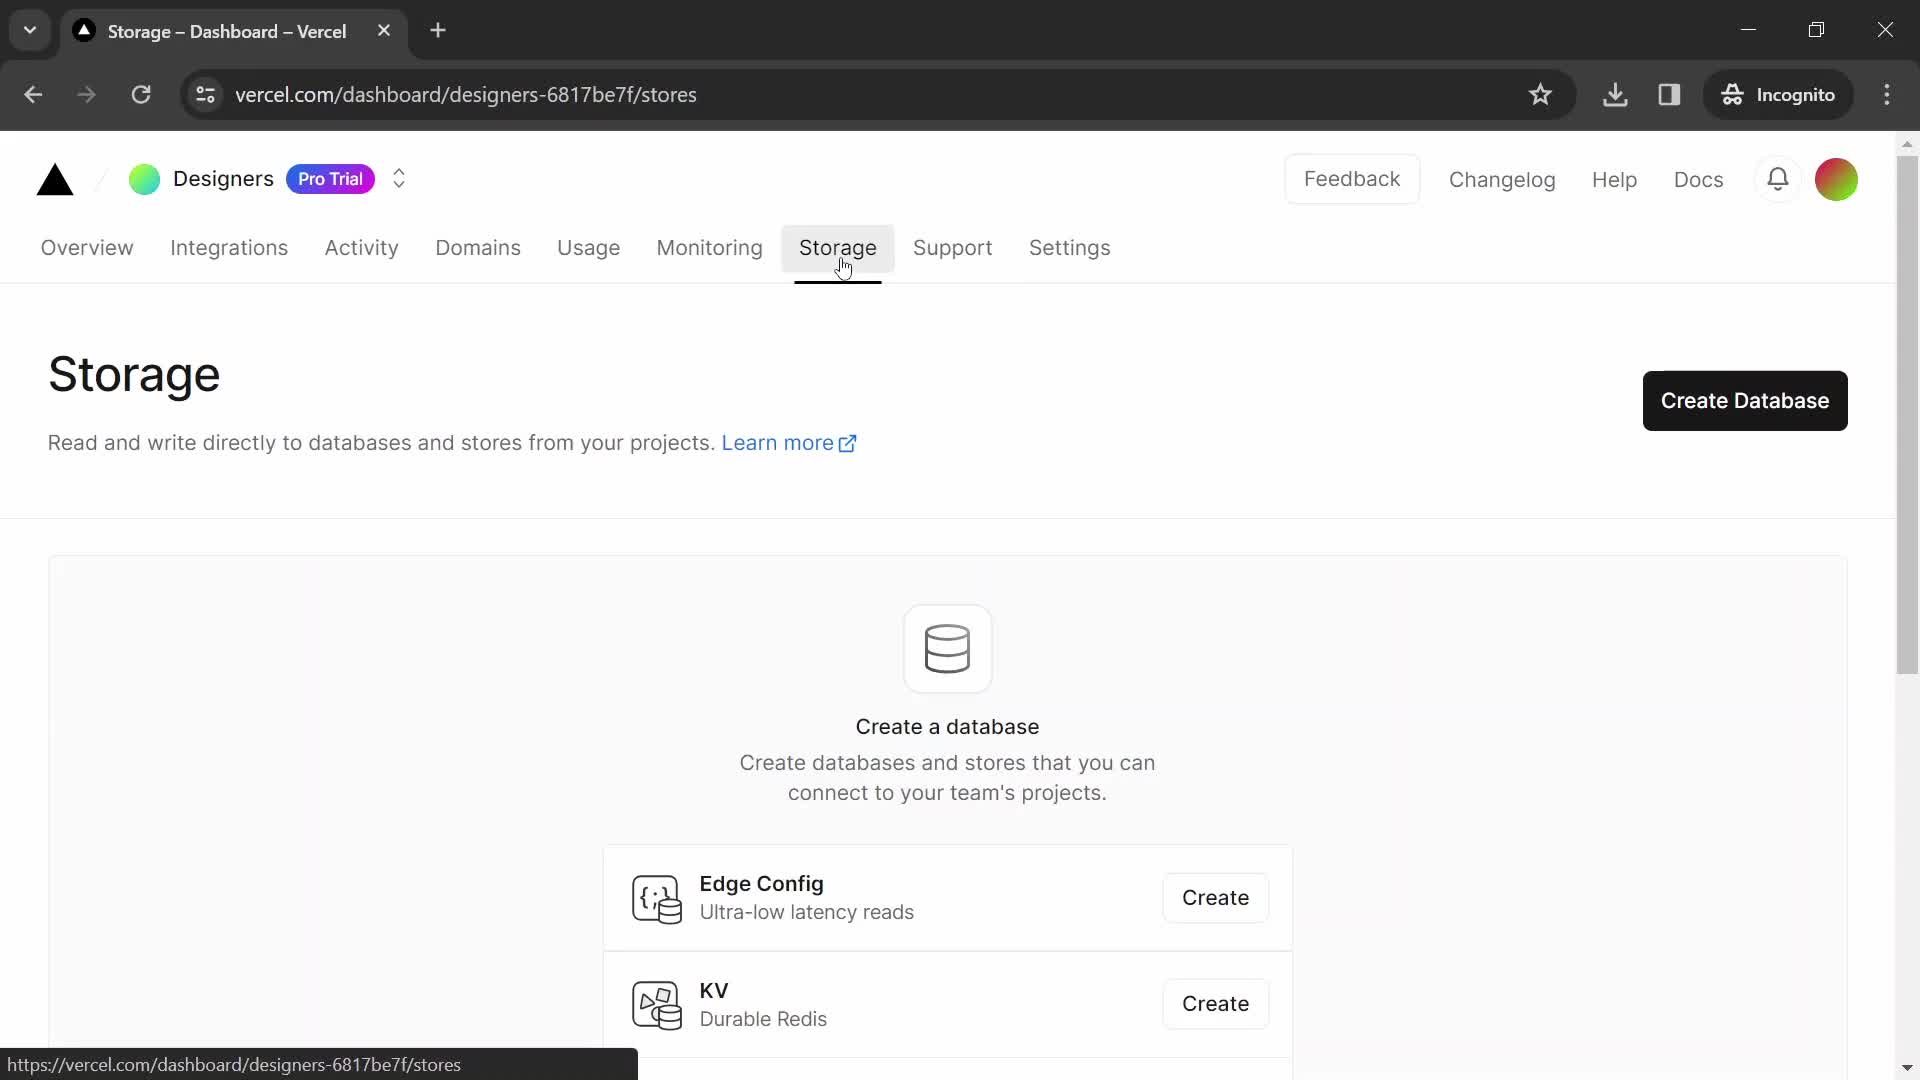Click the KV Durable Redis icon

coord(657,1004)
